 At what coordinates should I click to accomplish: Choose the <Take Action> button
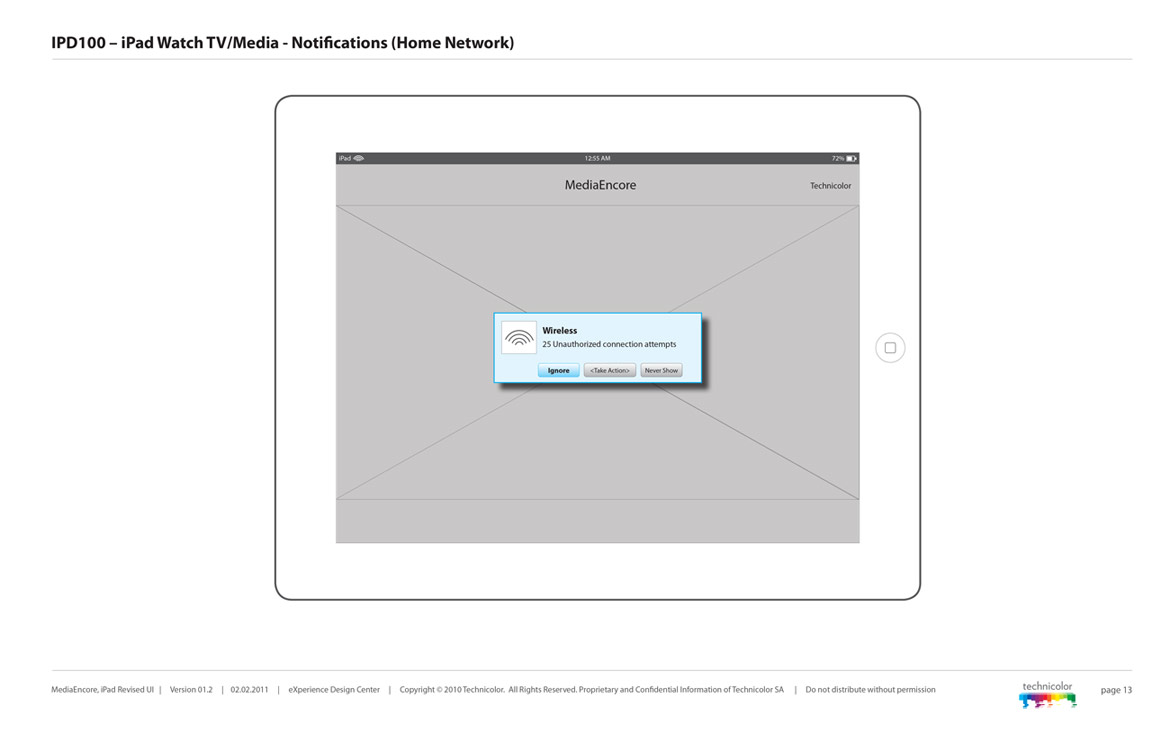(x=610, y=370)
